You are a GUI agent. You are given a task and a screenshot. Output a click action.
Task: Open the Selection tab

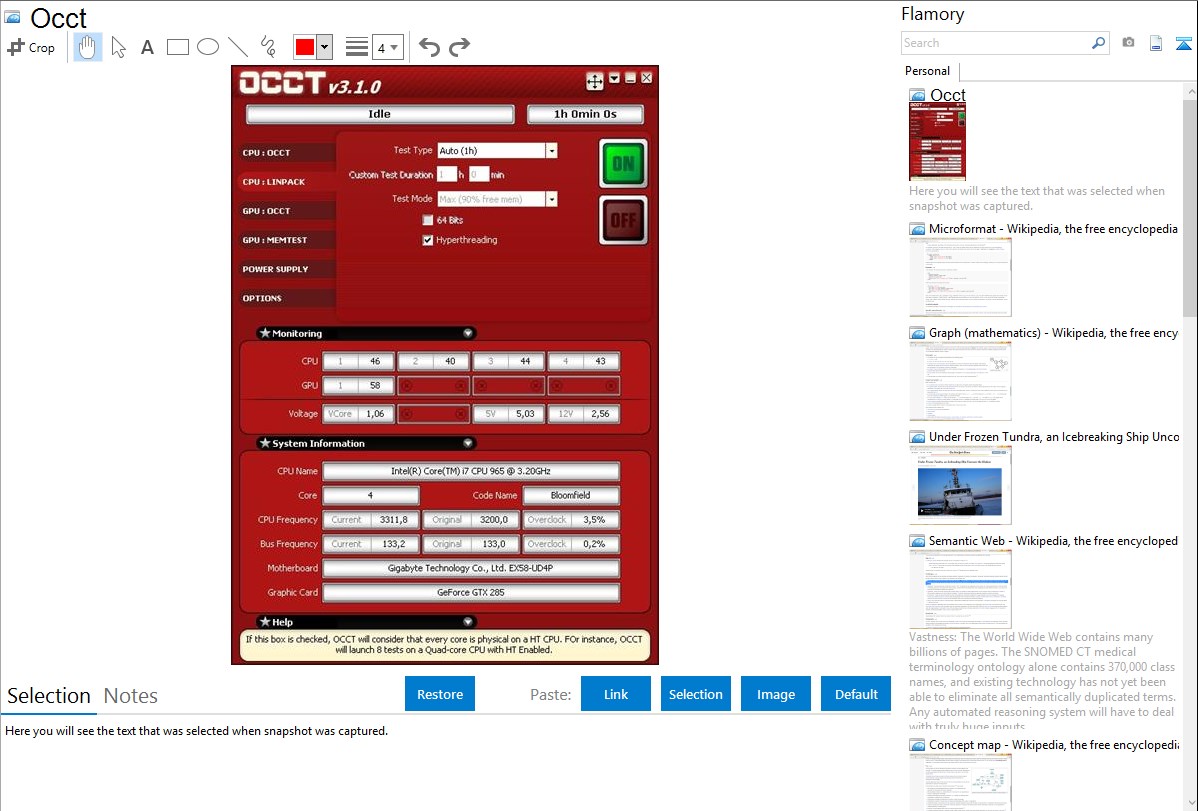click(x=49, y=696)
